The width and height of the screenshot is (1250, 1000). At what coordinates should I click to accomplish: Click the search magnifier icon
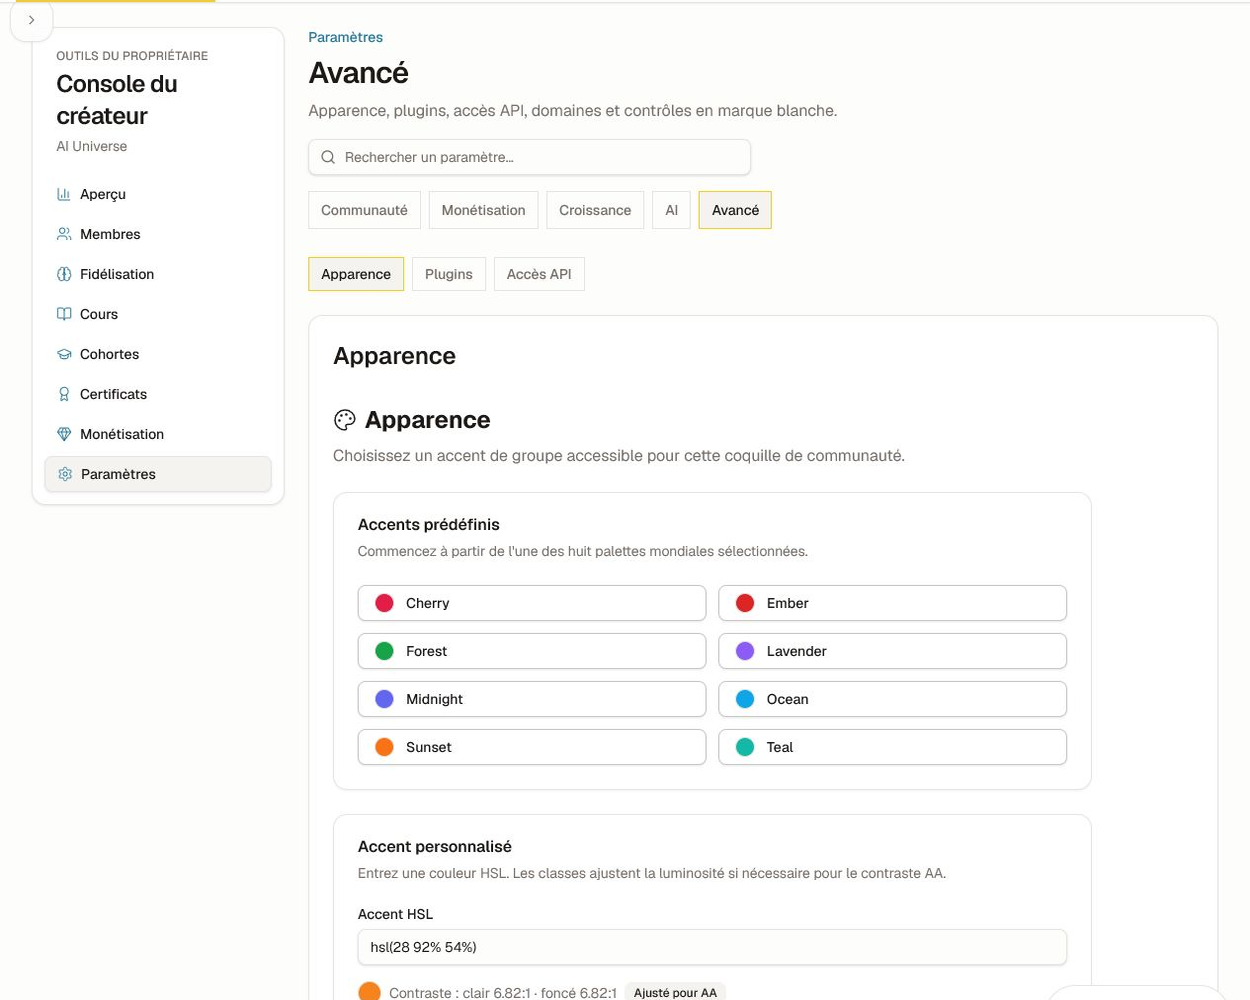(x=328, y=157)
